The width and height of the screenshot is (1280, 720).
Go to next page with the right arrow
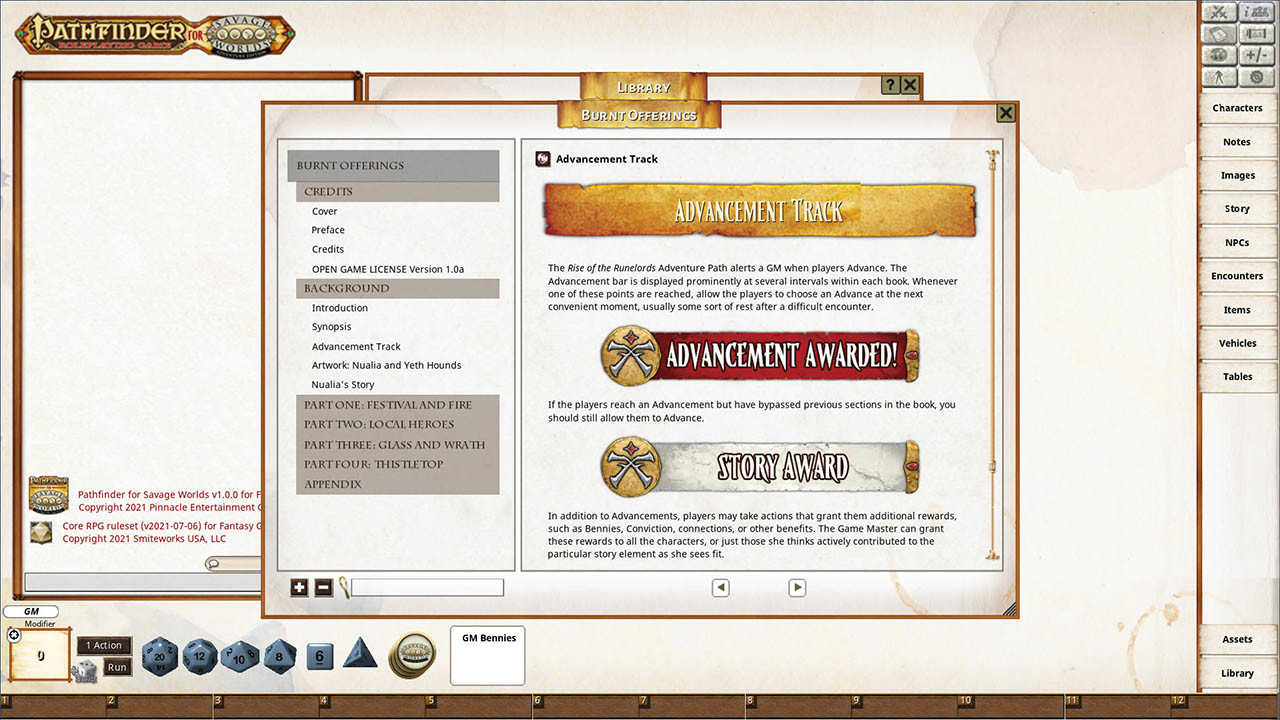[x=797, y=587]
